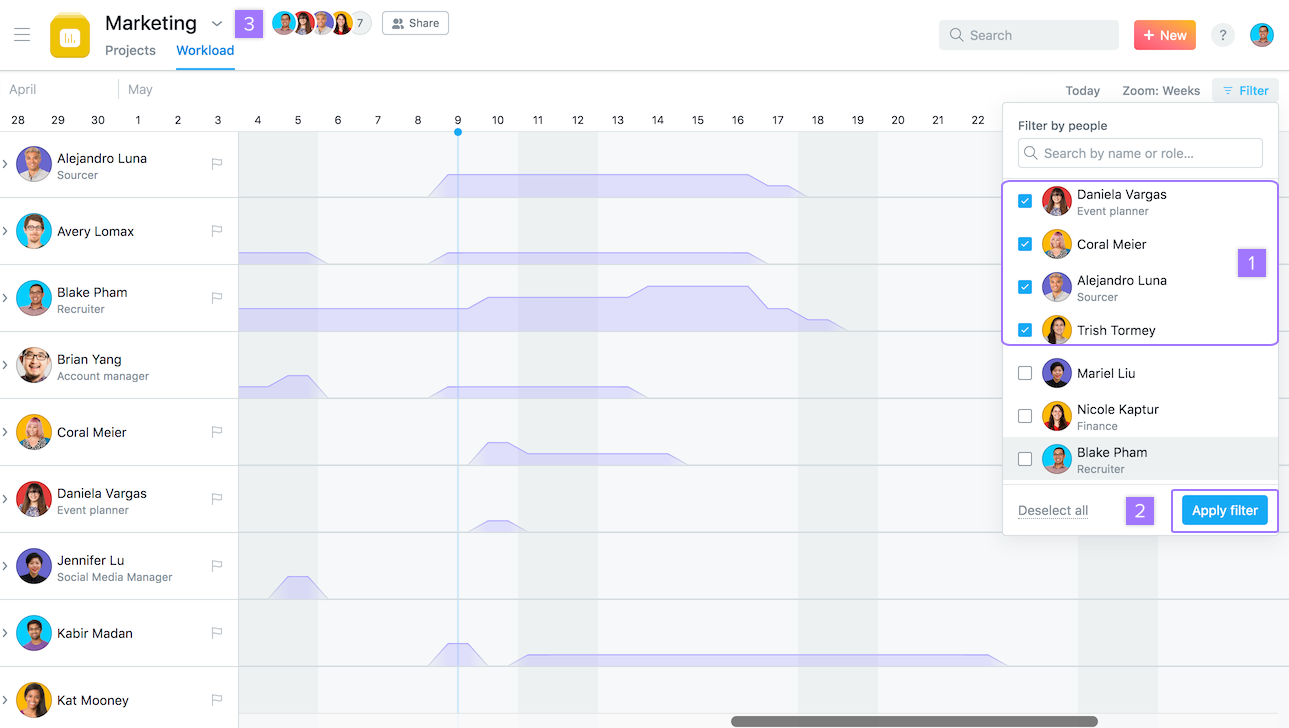Open profile avatar in top right corner
This screenshot has width=1289, height=728.
click(x=1262, y=35)
